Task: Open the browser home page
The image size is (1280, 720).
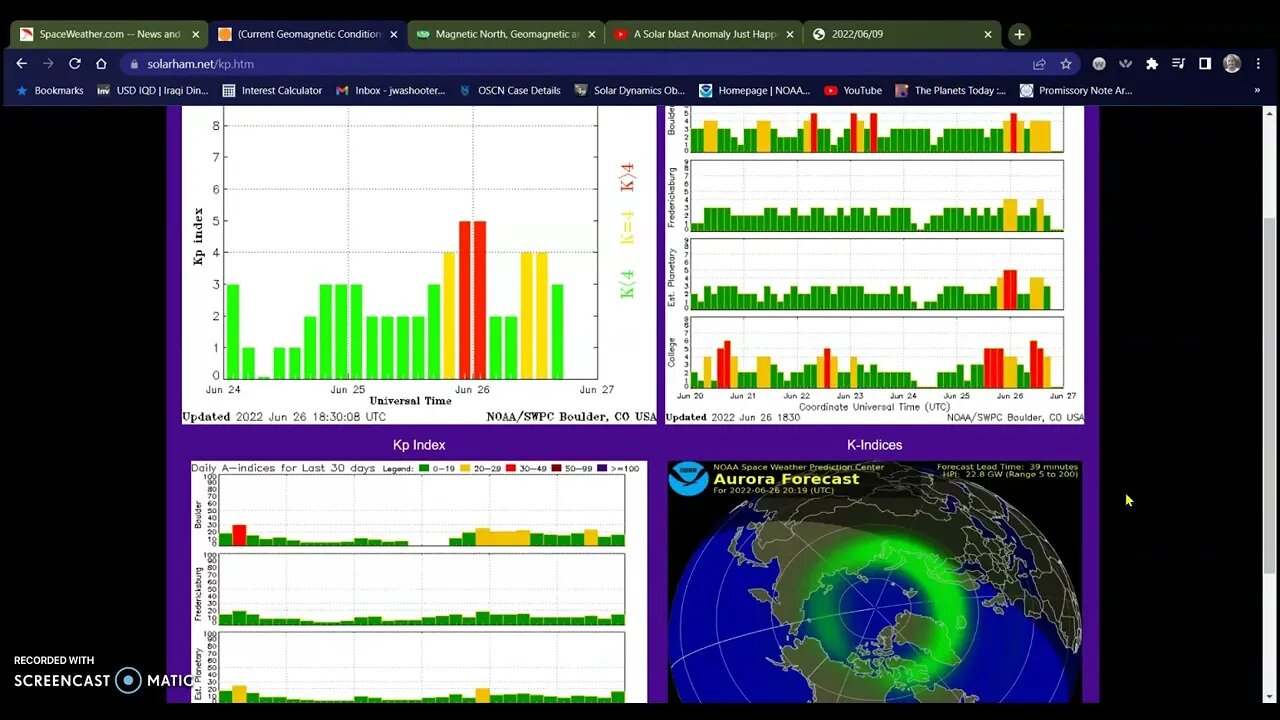Action: pyautogui.click(x=101, y=63)
